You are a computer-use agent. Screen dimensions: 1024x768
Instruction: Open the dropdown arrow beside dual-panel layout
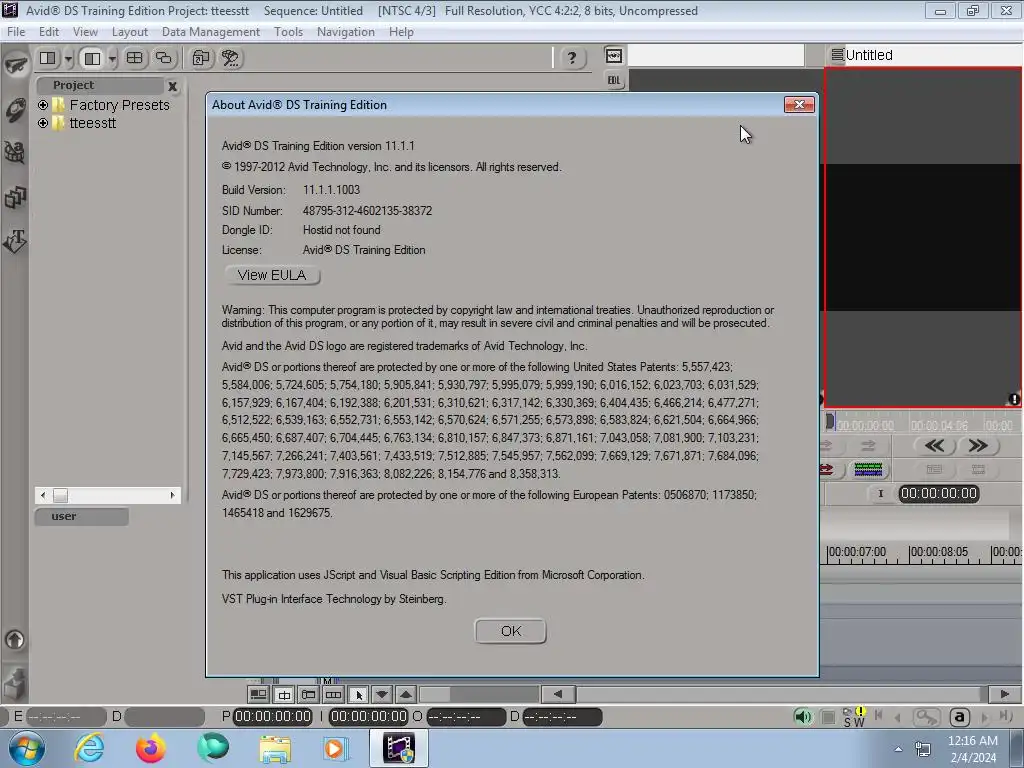(x=112, y=59)
